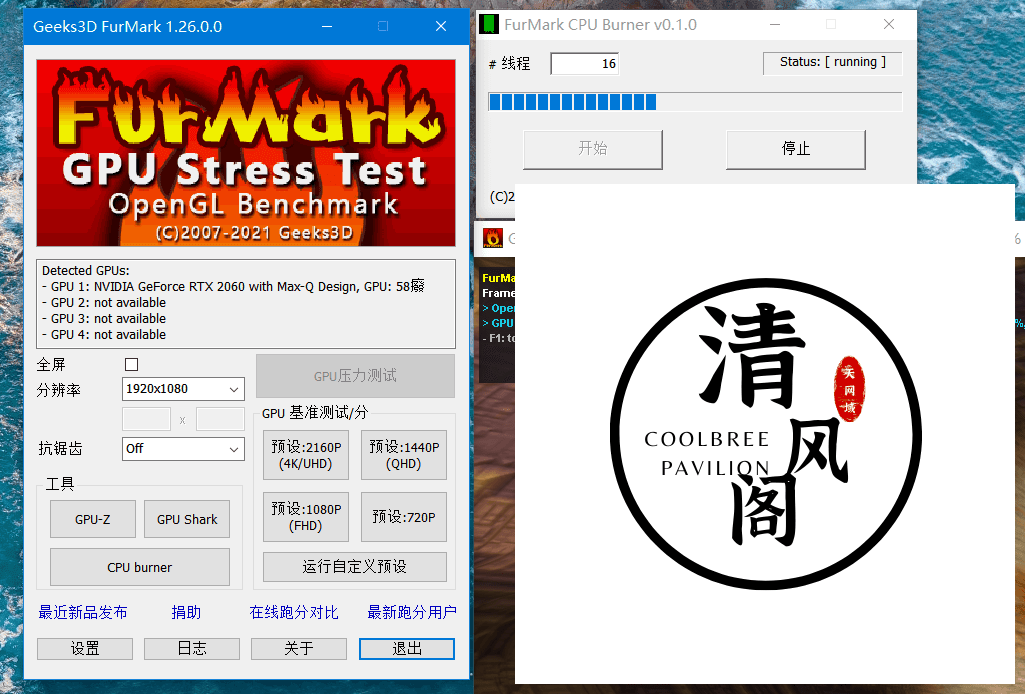The height and width of the screenshot is (694, 1025).
Task: Click the custom width input field
Action: tap(146, 419)
